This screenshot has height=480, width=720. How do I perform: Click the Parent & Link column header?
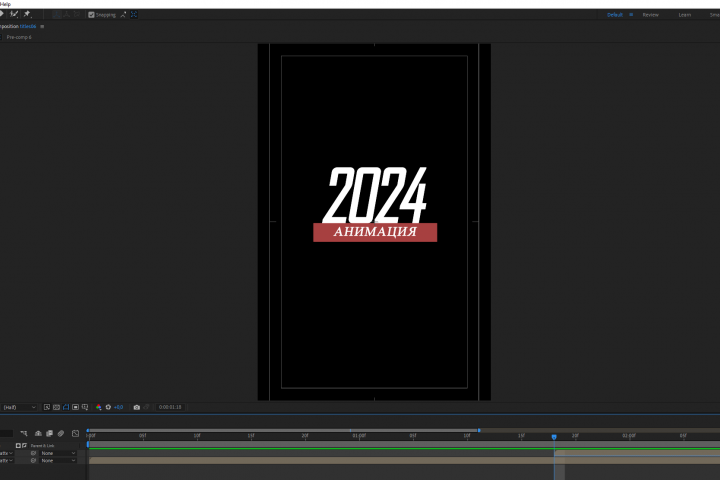[42, 446]
